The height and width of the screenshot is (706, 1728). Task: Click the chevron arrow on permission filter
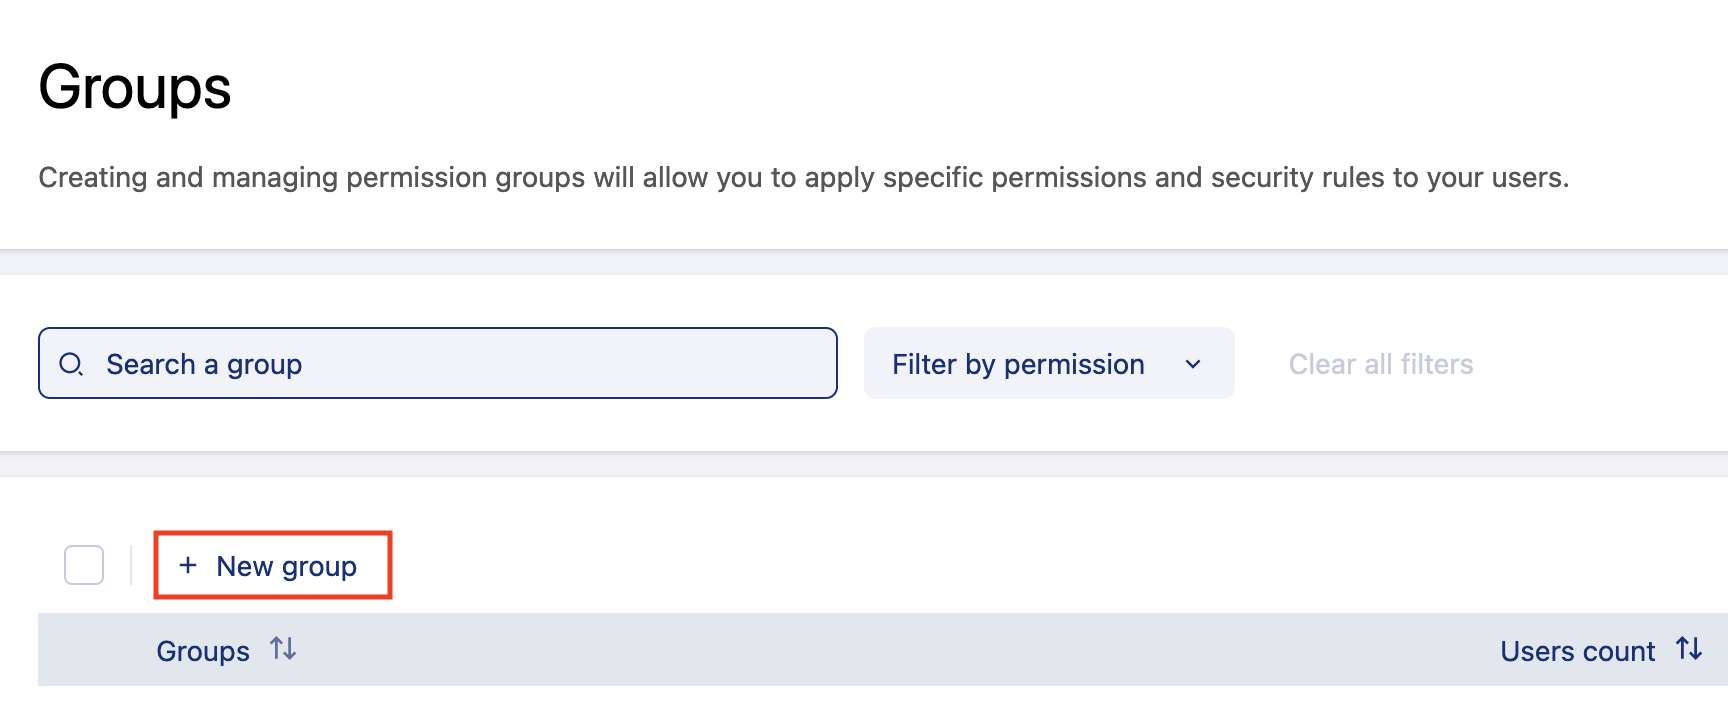(x=1193, y=364)
